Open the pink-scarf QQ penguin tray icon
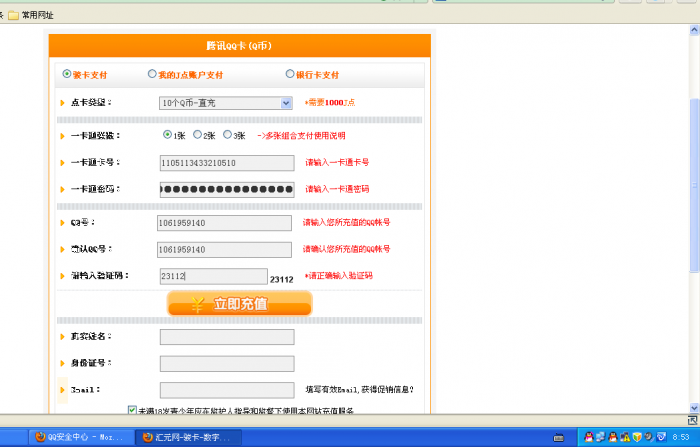Viewport: 700px width, 447px height. coord(589,437)
